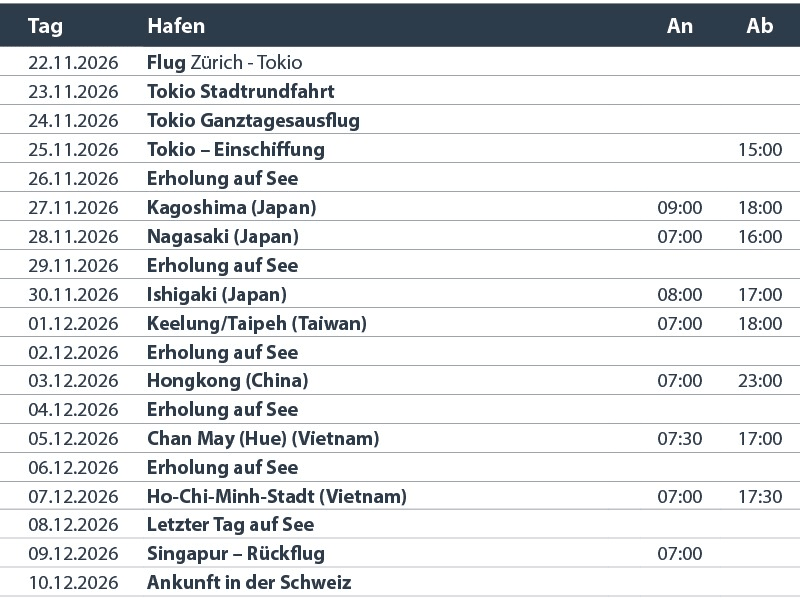Viewport: 800px width, 600px height.
Task: Click 'Singapur – Rückflug' entry
Action: 235,554
